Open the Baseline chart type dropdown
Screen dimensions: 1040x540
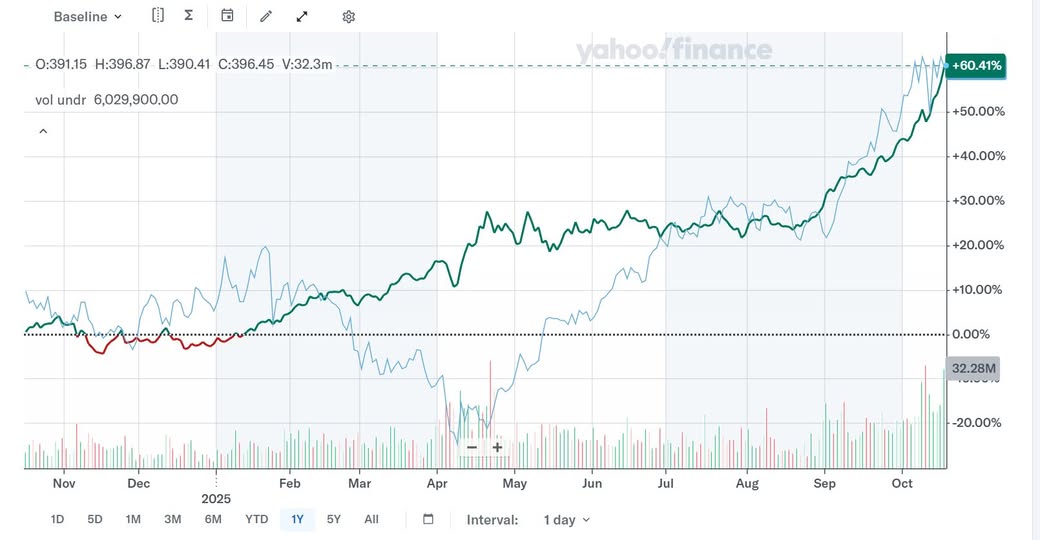click(x=87, y=17)
